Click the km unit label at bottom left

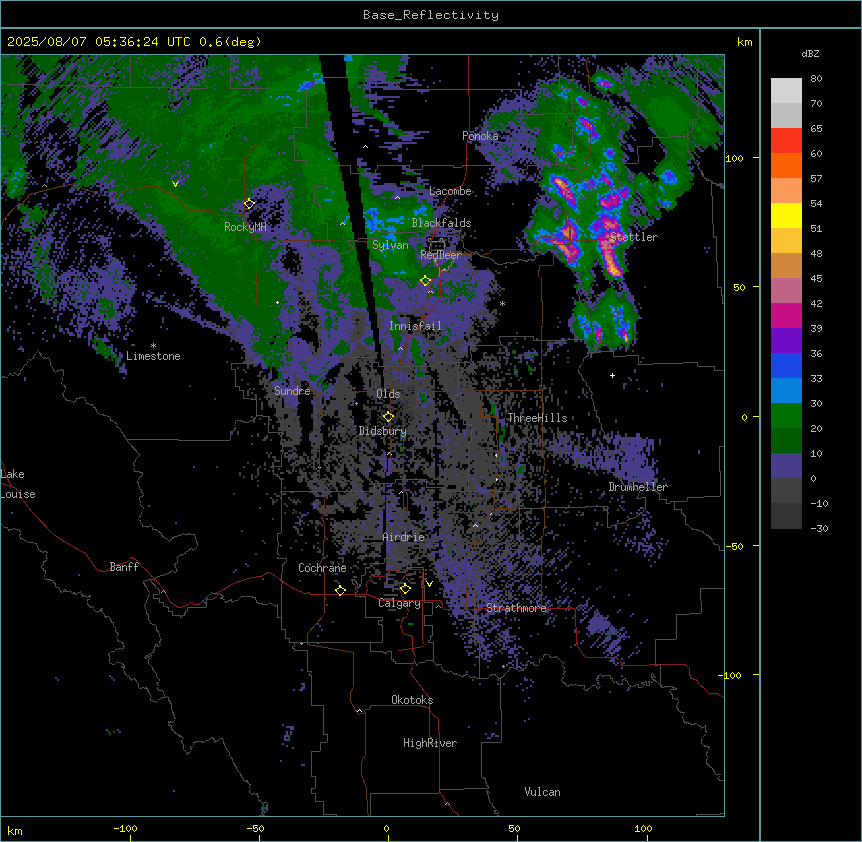point(15,830)
